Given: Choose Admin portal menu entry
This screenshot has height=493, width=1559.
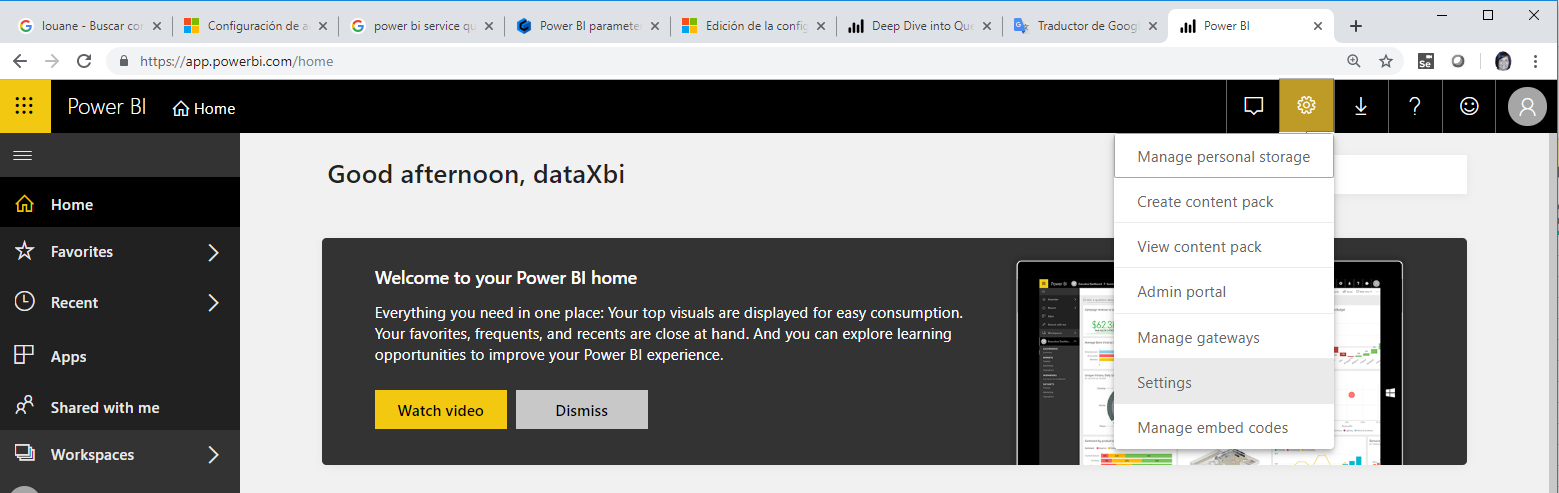Looking at the screenshot, I should pyautogui.click(x=1181, y=292).
